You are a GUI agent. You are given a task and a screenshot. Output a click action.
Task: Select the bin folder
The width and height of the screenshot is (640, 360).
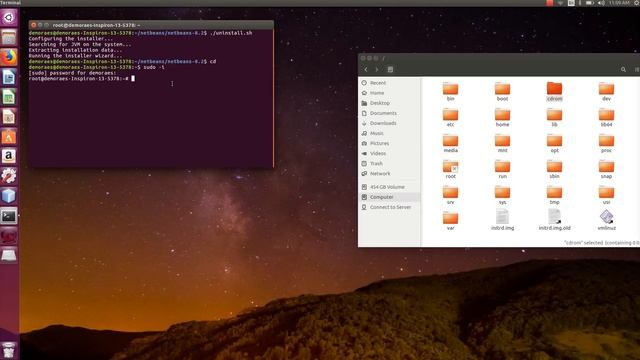click(x=451, y=91)
